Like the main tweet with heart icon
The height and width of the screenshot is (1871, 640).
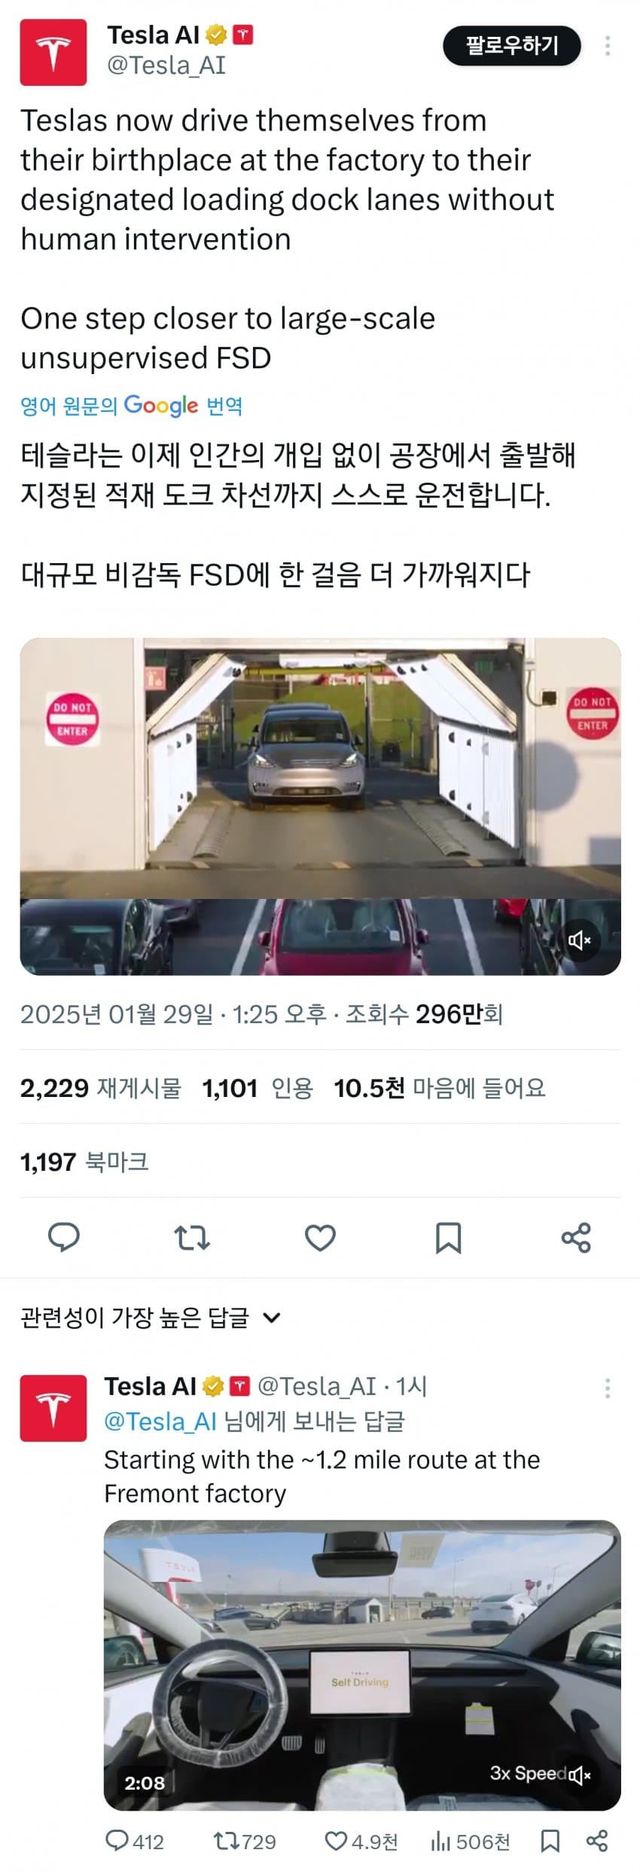click(320, 1238)
